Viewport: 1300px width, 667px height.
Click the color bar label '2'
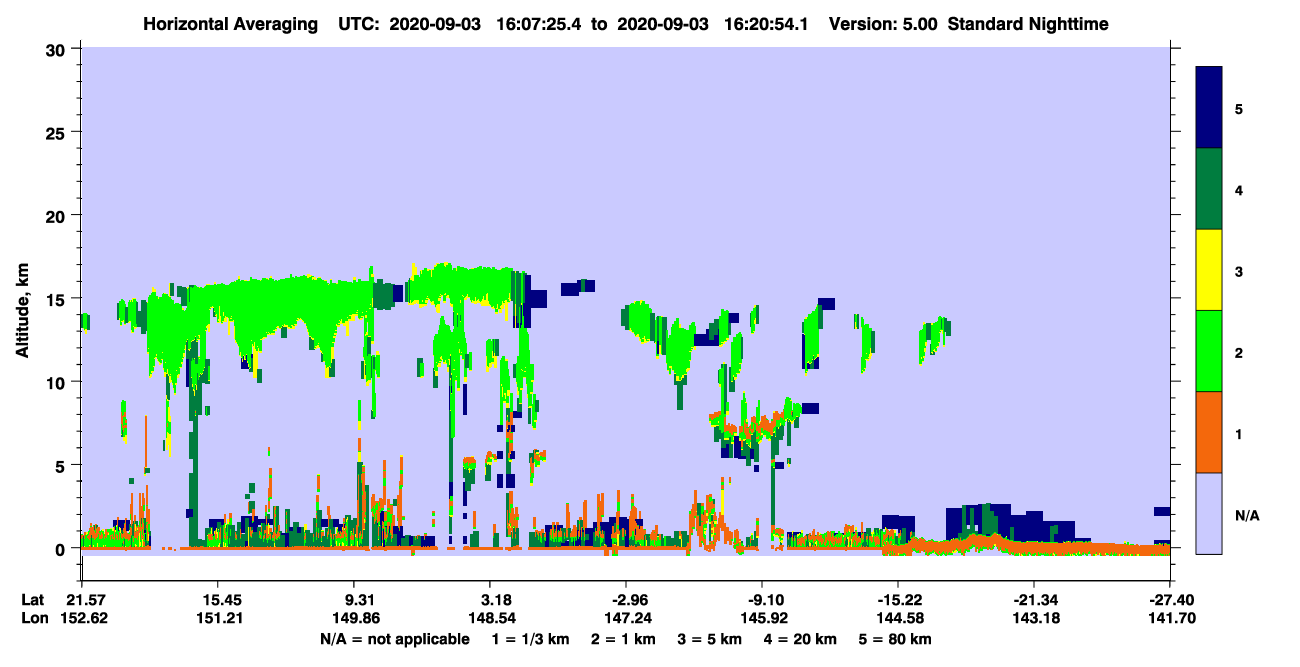click(1239, 352)
